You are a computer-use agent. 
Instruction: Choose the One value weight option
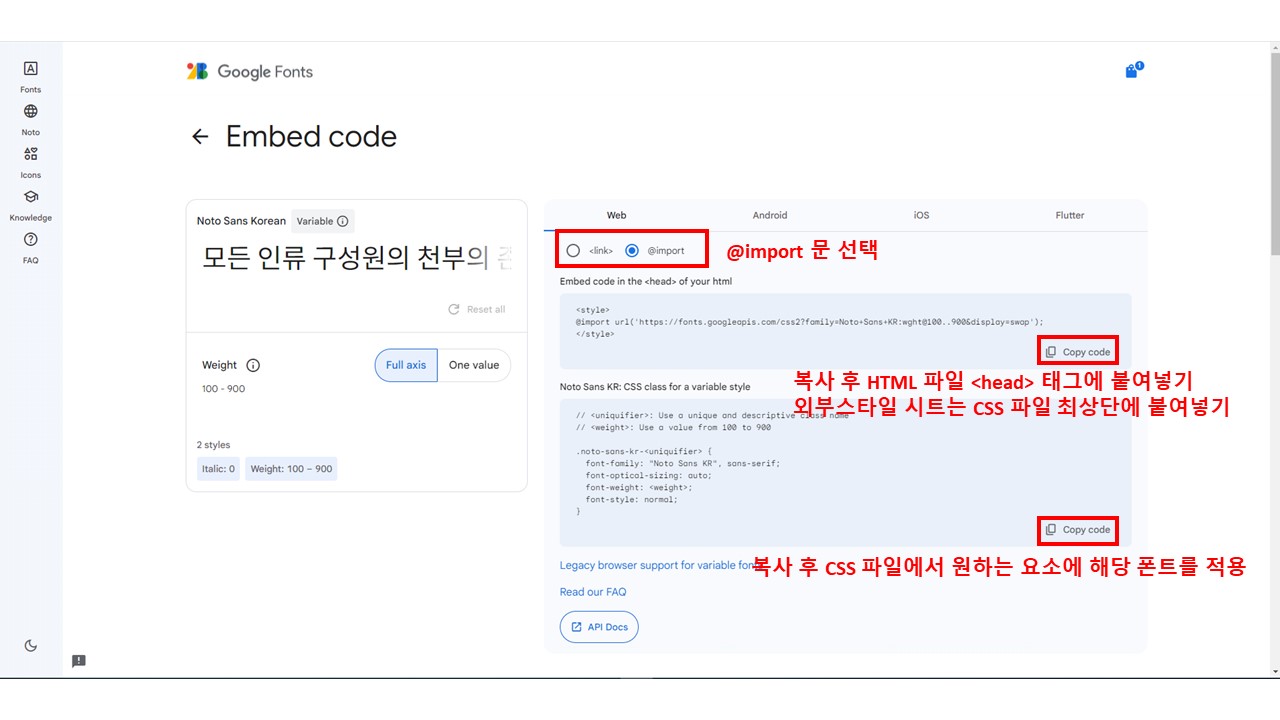pos(474,365)
